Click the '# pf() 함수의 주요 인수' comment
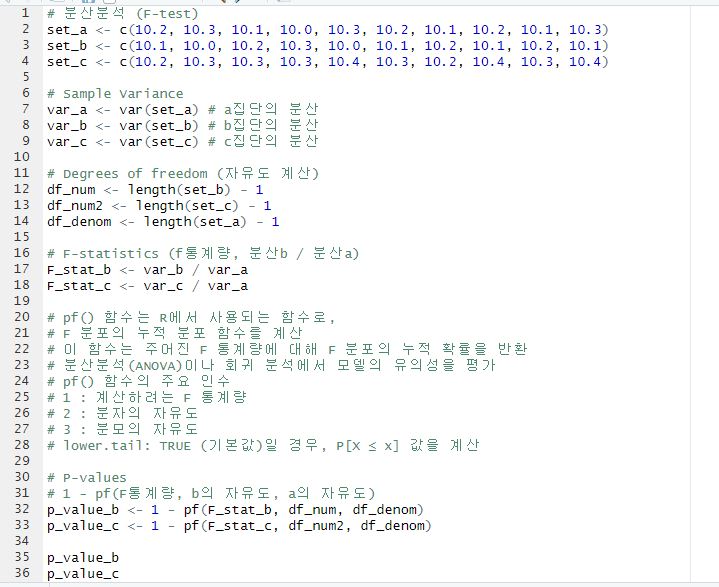The height and width of the screenshot is (587, 719). click(138, 381)
